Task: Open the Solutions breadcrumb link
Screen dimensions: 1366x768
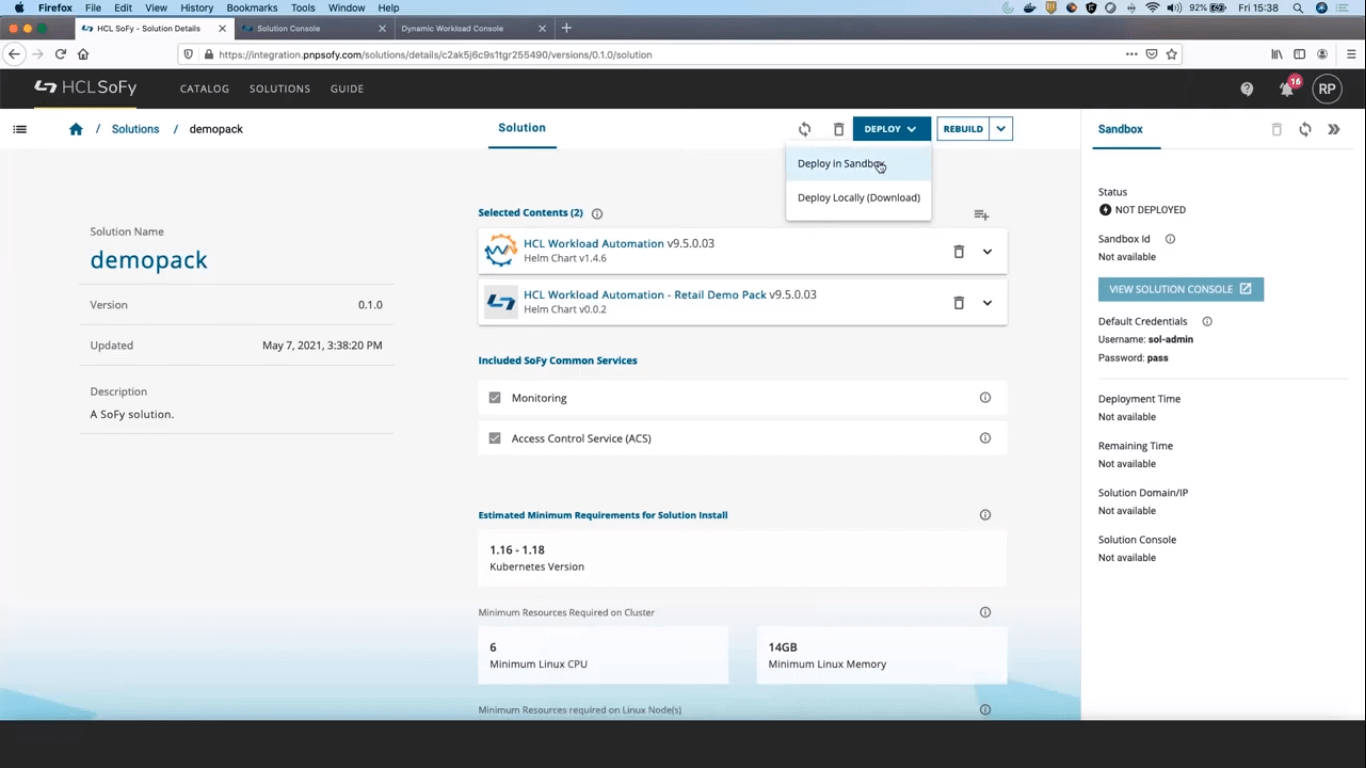Action: [x=135, y=129]
